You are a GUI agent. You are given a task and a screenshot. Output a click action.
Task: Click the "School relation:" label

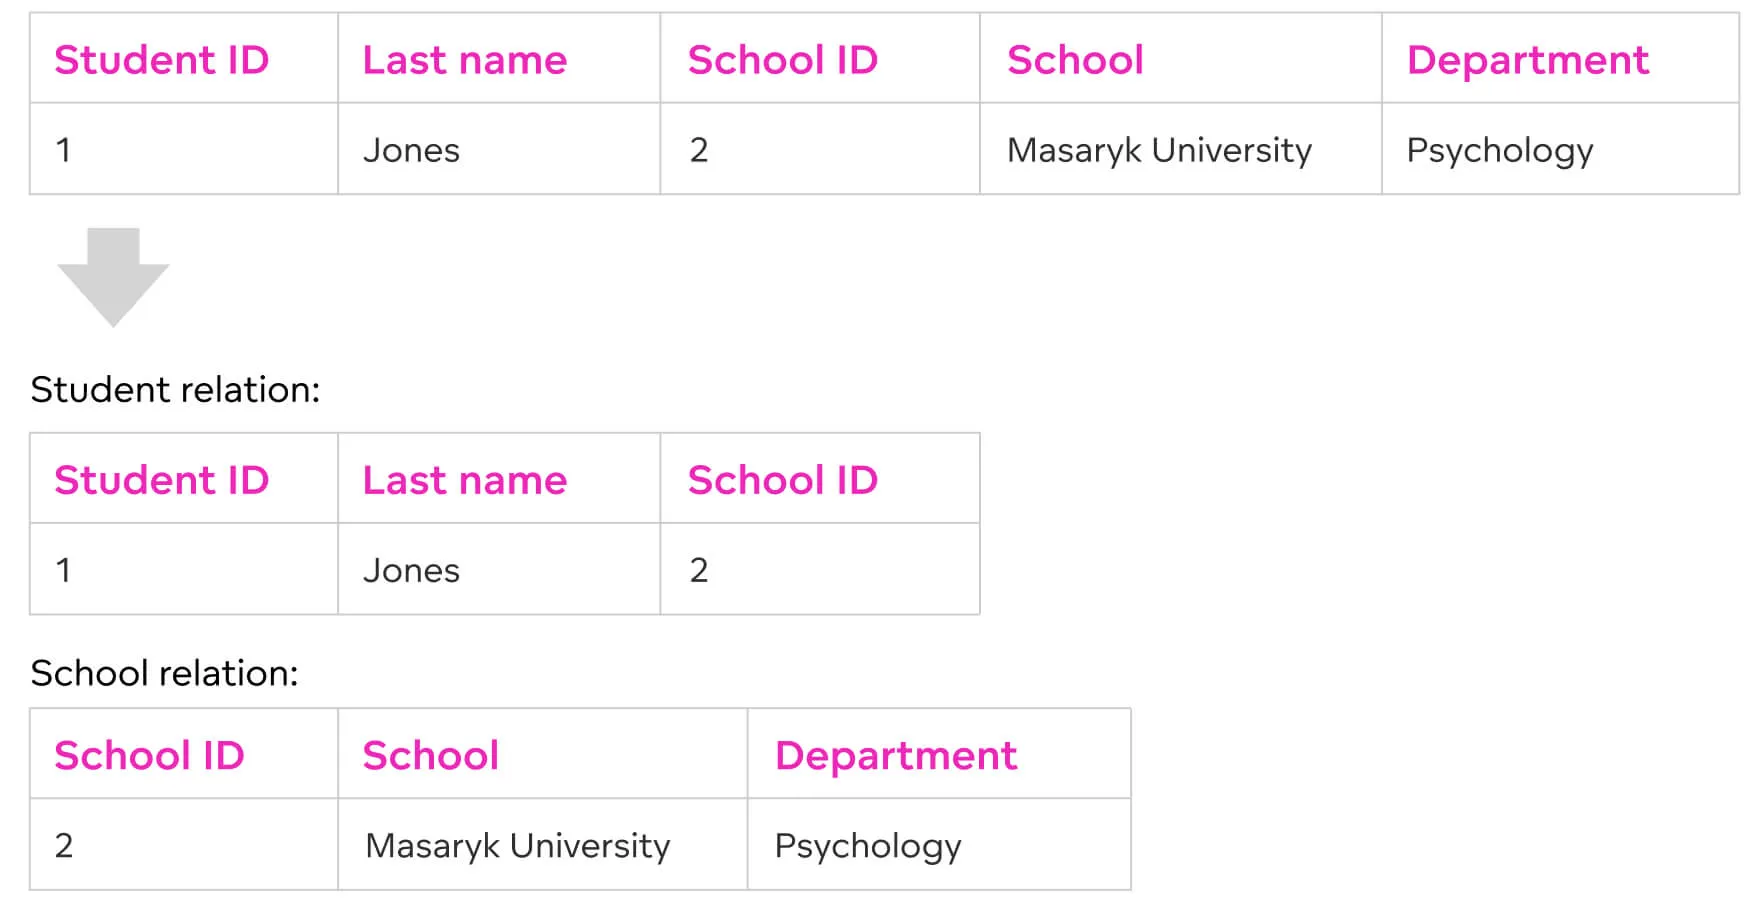[164, 673]
